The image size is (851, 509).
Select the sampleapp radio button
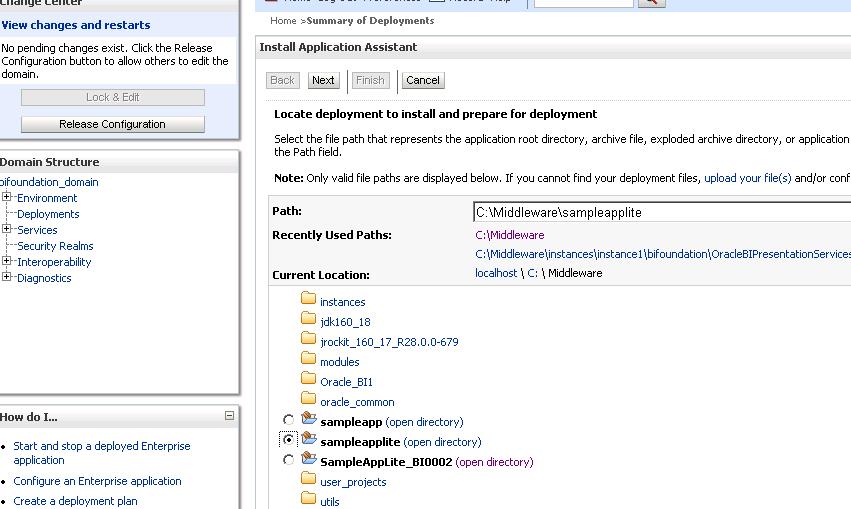(x=288, y=419)
